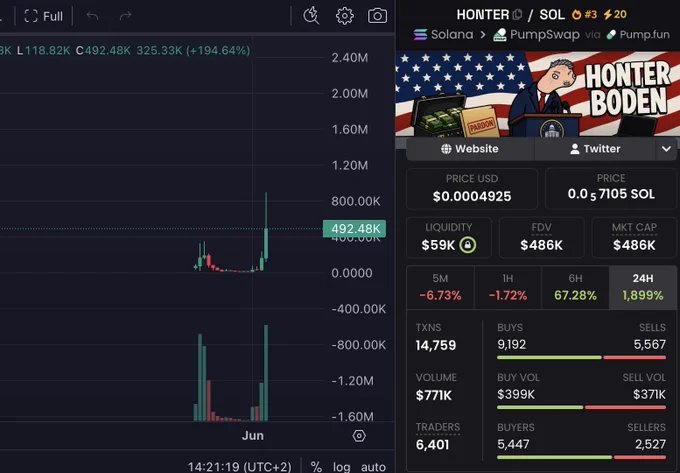Screen dimensions: 680x473
Task: Open PumpSwap DEX link
Action: click(x=536, y=34)
